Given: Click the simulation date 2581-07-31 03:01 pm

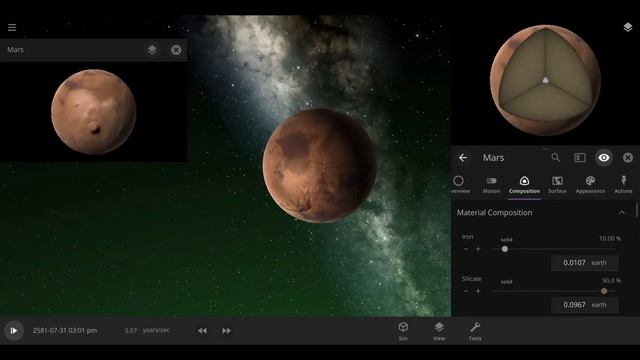Looking at the screenshot, I should pyautogui.click(x=65, y=331).
